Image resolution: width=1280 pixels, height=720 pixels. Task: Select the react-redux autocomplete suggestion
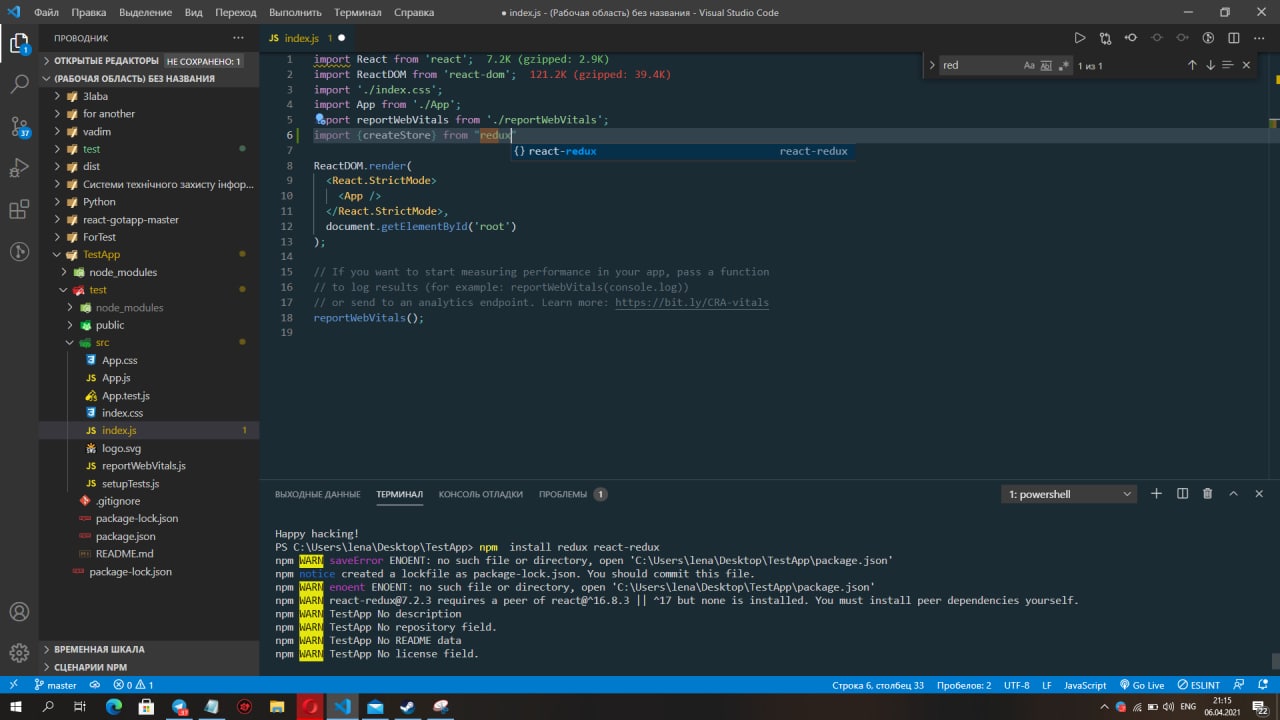coord(682,151)
